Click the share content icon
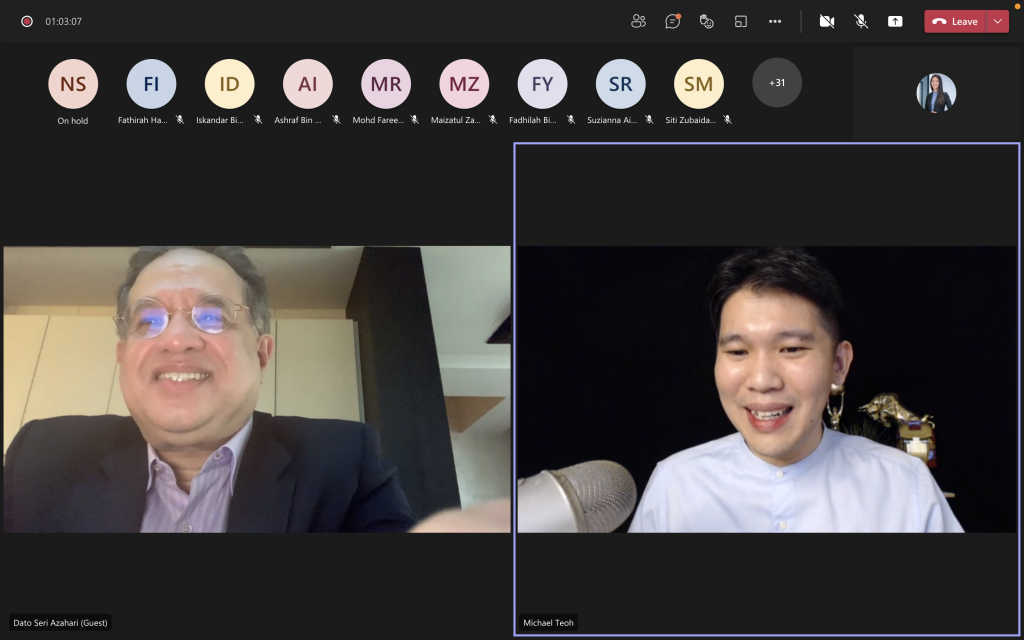 tap(895, 21)
